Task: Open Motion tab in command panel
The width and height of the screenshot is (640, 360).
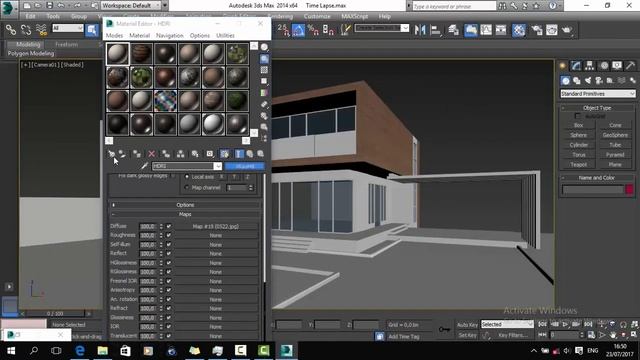Action: pyautogui.click(x=604, y=66)
